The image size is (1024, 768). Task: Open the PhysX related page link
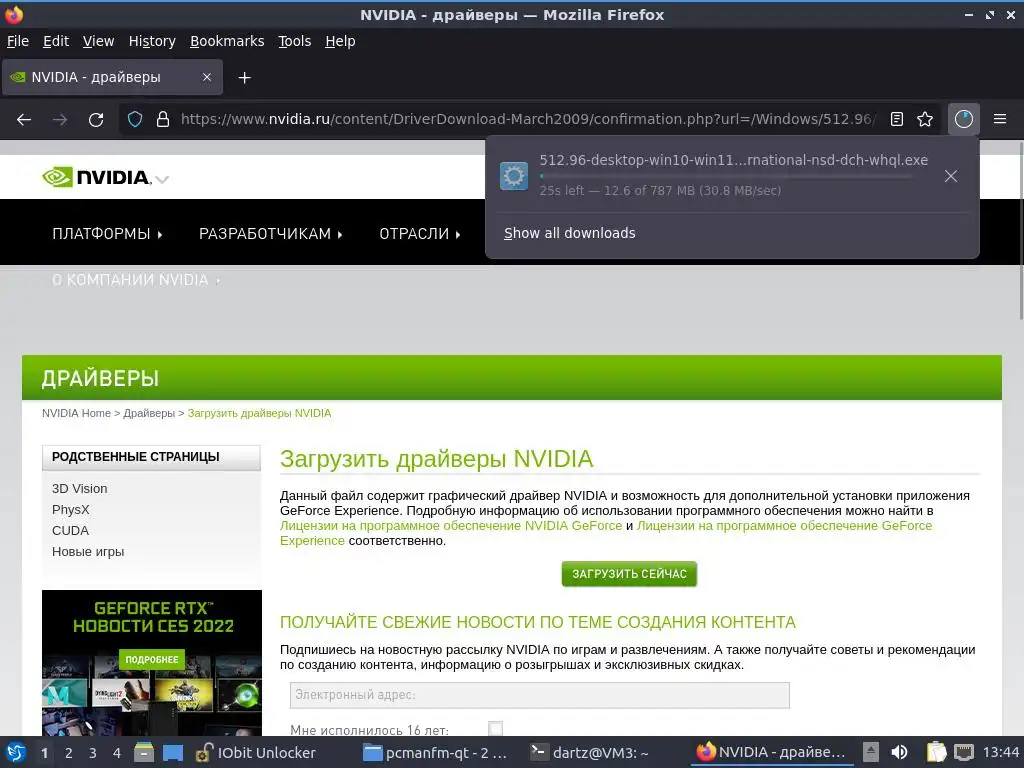[71, 509]
